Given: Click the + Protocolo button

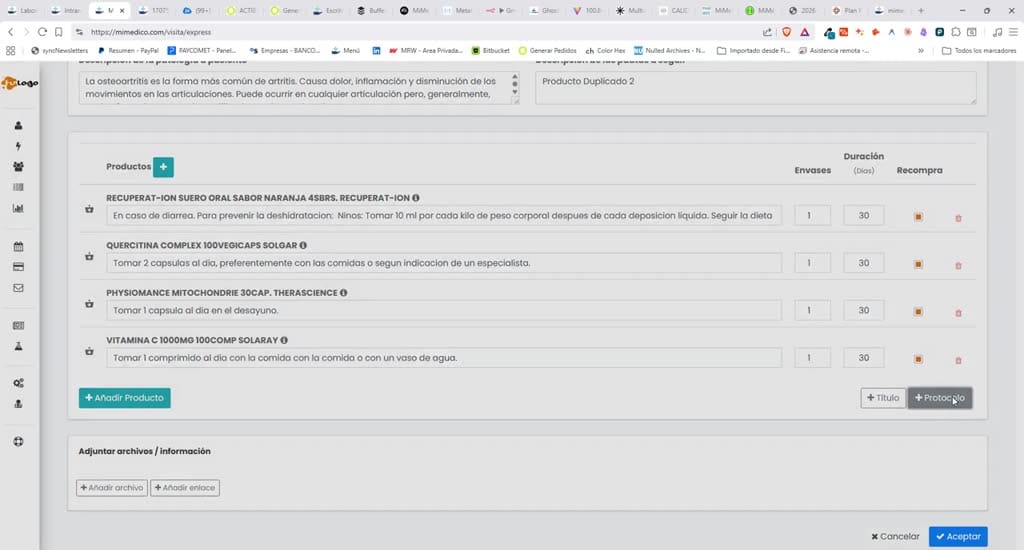Looking at the screenshot, I should coord(940,398).
